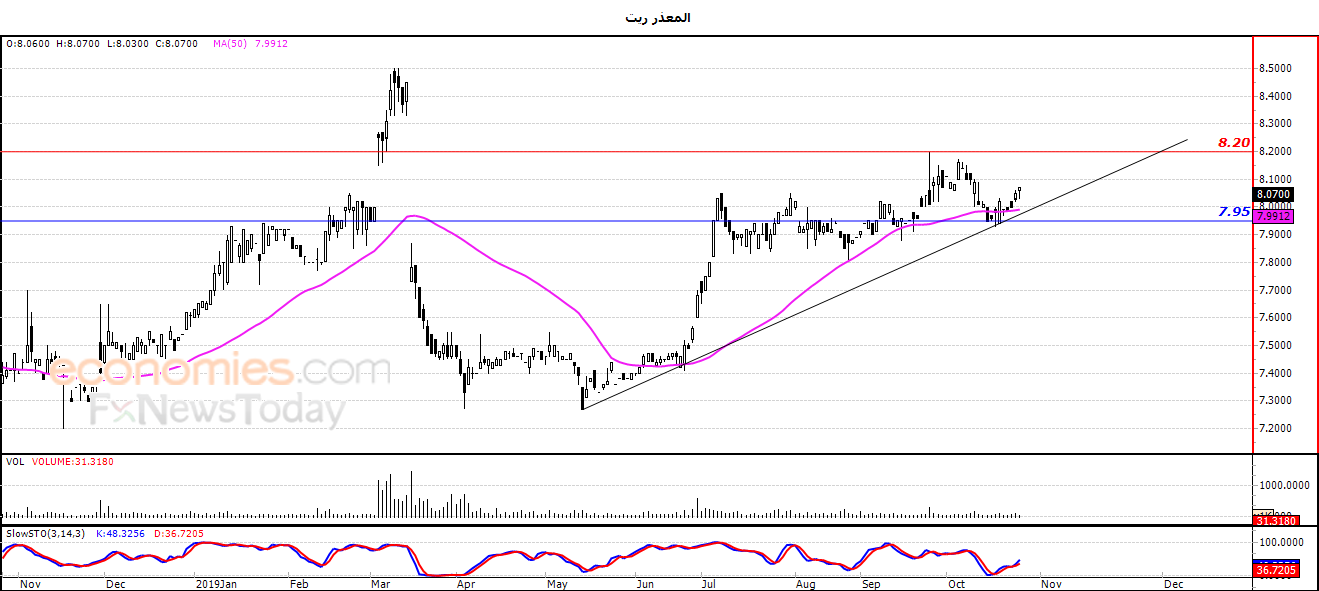Viewport: 1319px width, 591px height.
Task: Click the chart title "المعذر ريت"
Action: click(658, 17)
